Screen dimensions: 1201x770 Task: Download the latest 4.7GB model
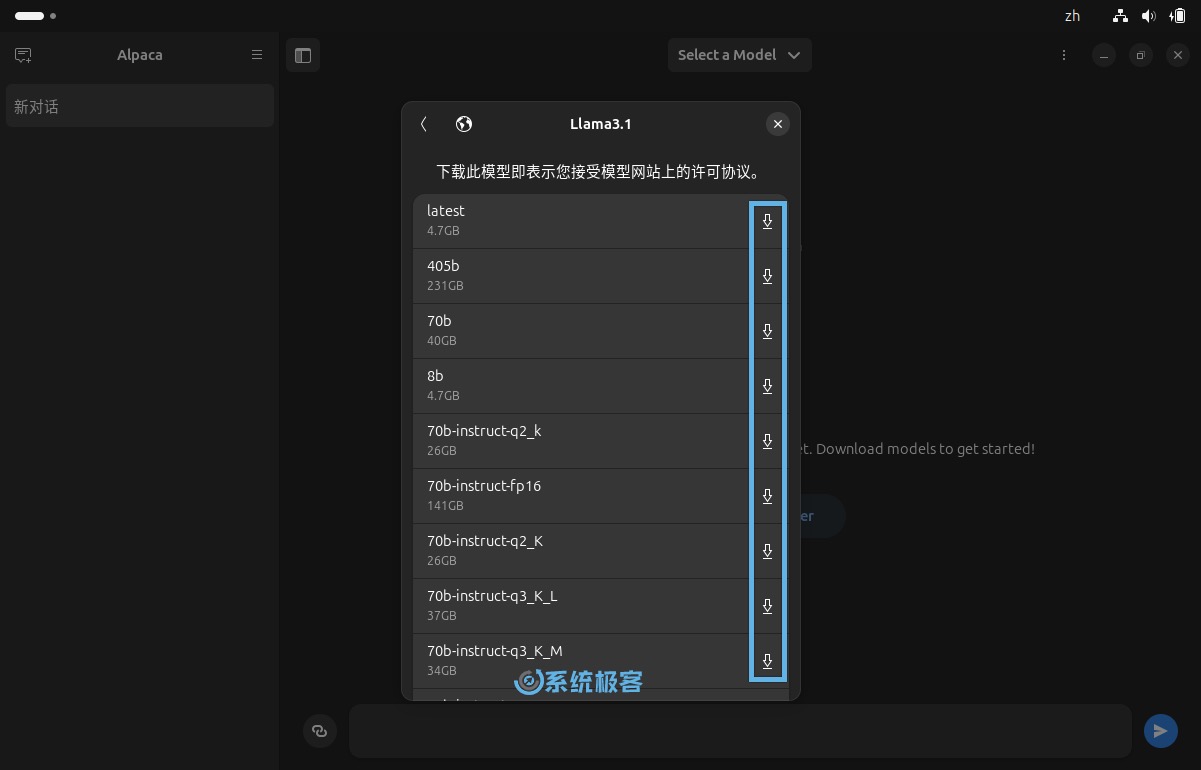click(767, 221)
